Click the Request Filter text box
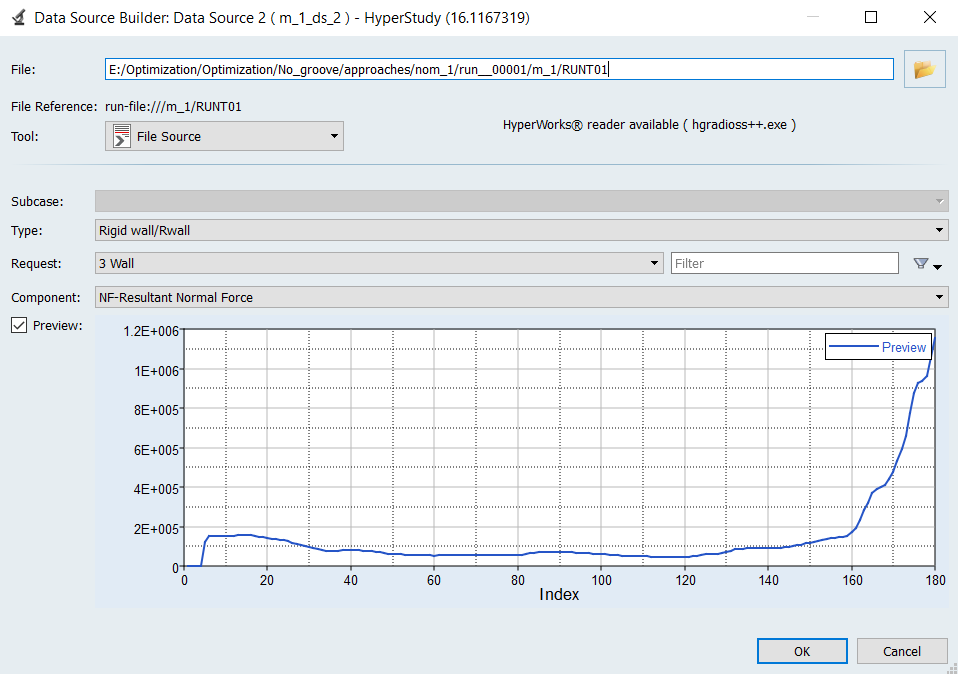This screenshot has width=958, height=674. [784, 263]
